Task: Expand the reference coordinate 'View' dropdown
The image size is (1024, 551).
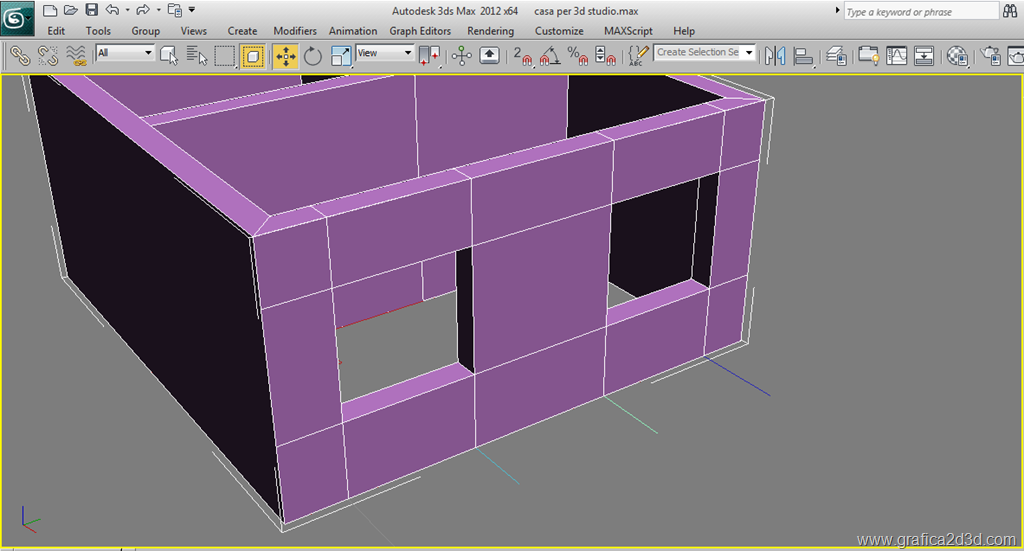Action: click(x=385, y=53)
